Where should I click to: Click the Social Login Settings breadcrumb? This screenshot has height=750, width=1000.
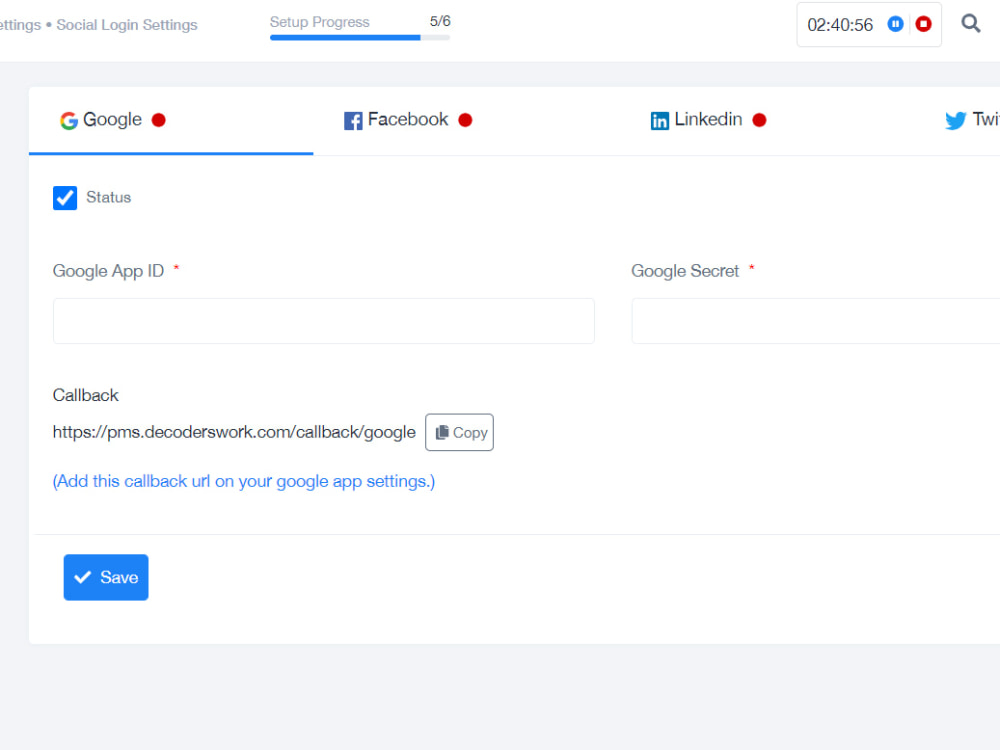(x=127, y=25)
